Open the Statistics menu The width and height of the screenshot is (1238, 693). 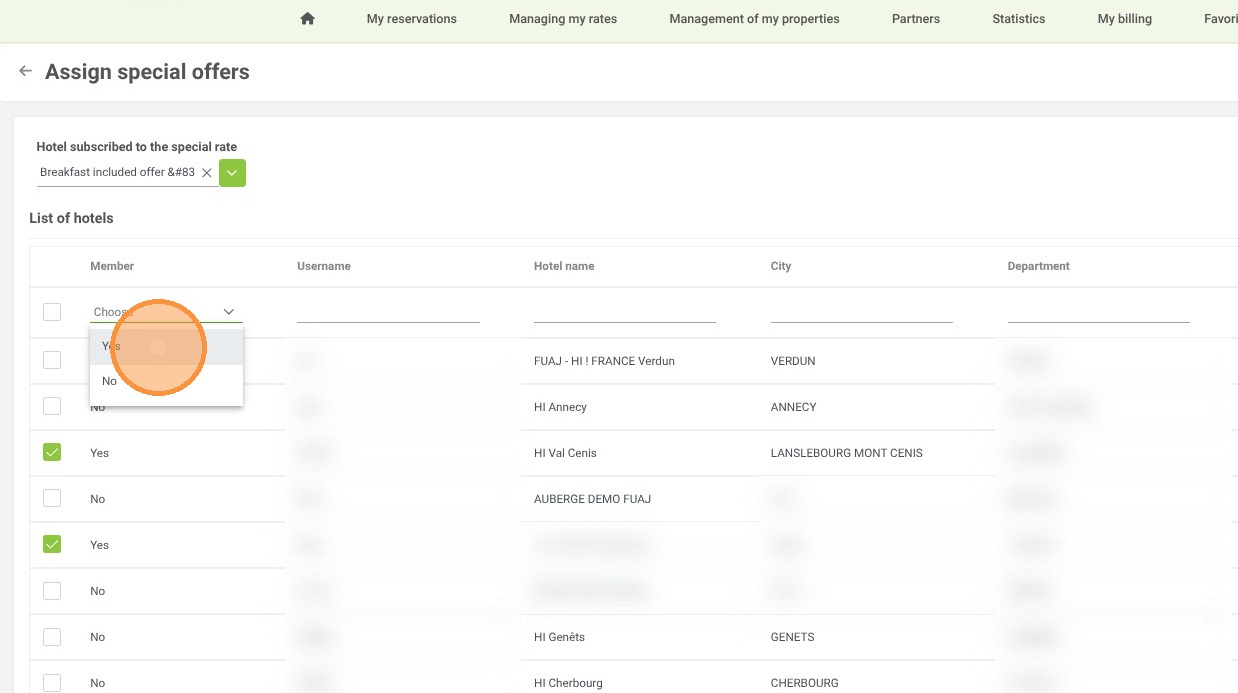point(1019,19)
